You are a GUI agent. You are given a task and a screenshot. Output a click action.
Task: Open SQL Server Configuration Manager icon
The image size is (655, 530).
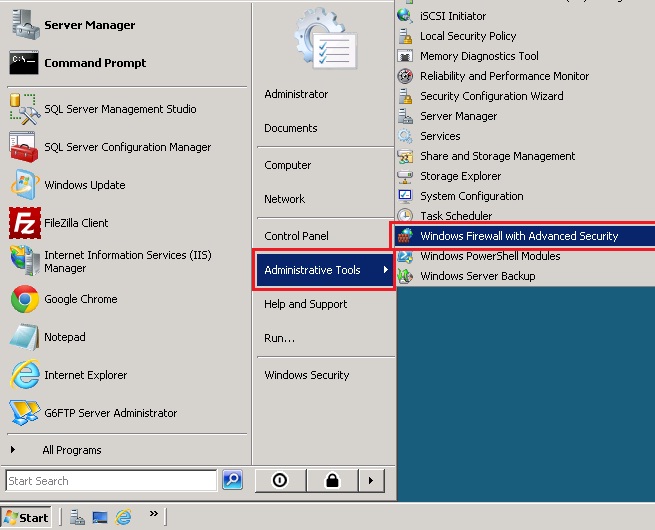(24, 147)
